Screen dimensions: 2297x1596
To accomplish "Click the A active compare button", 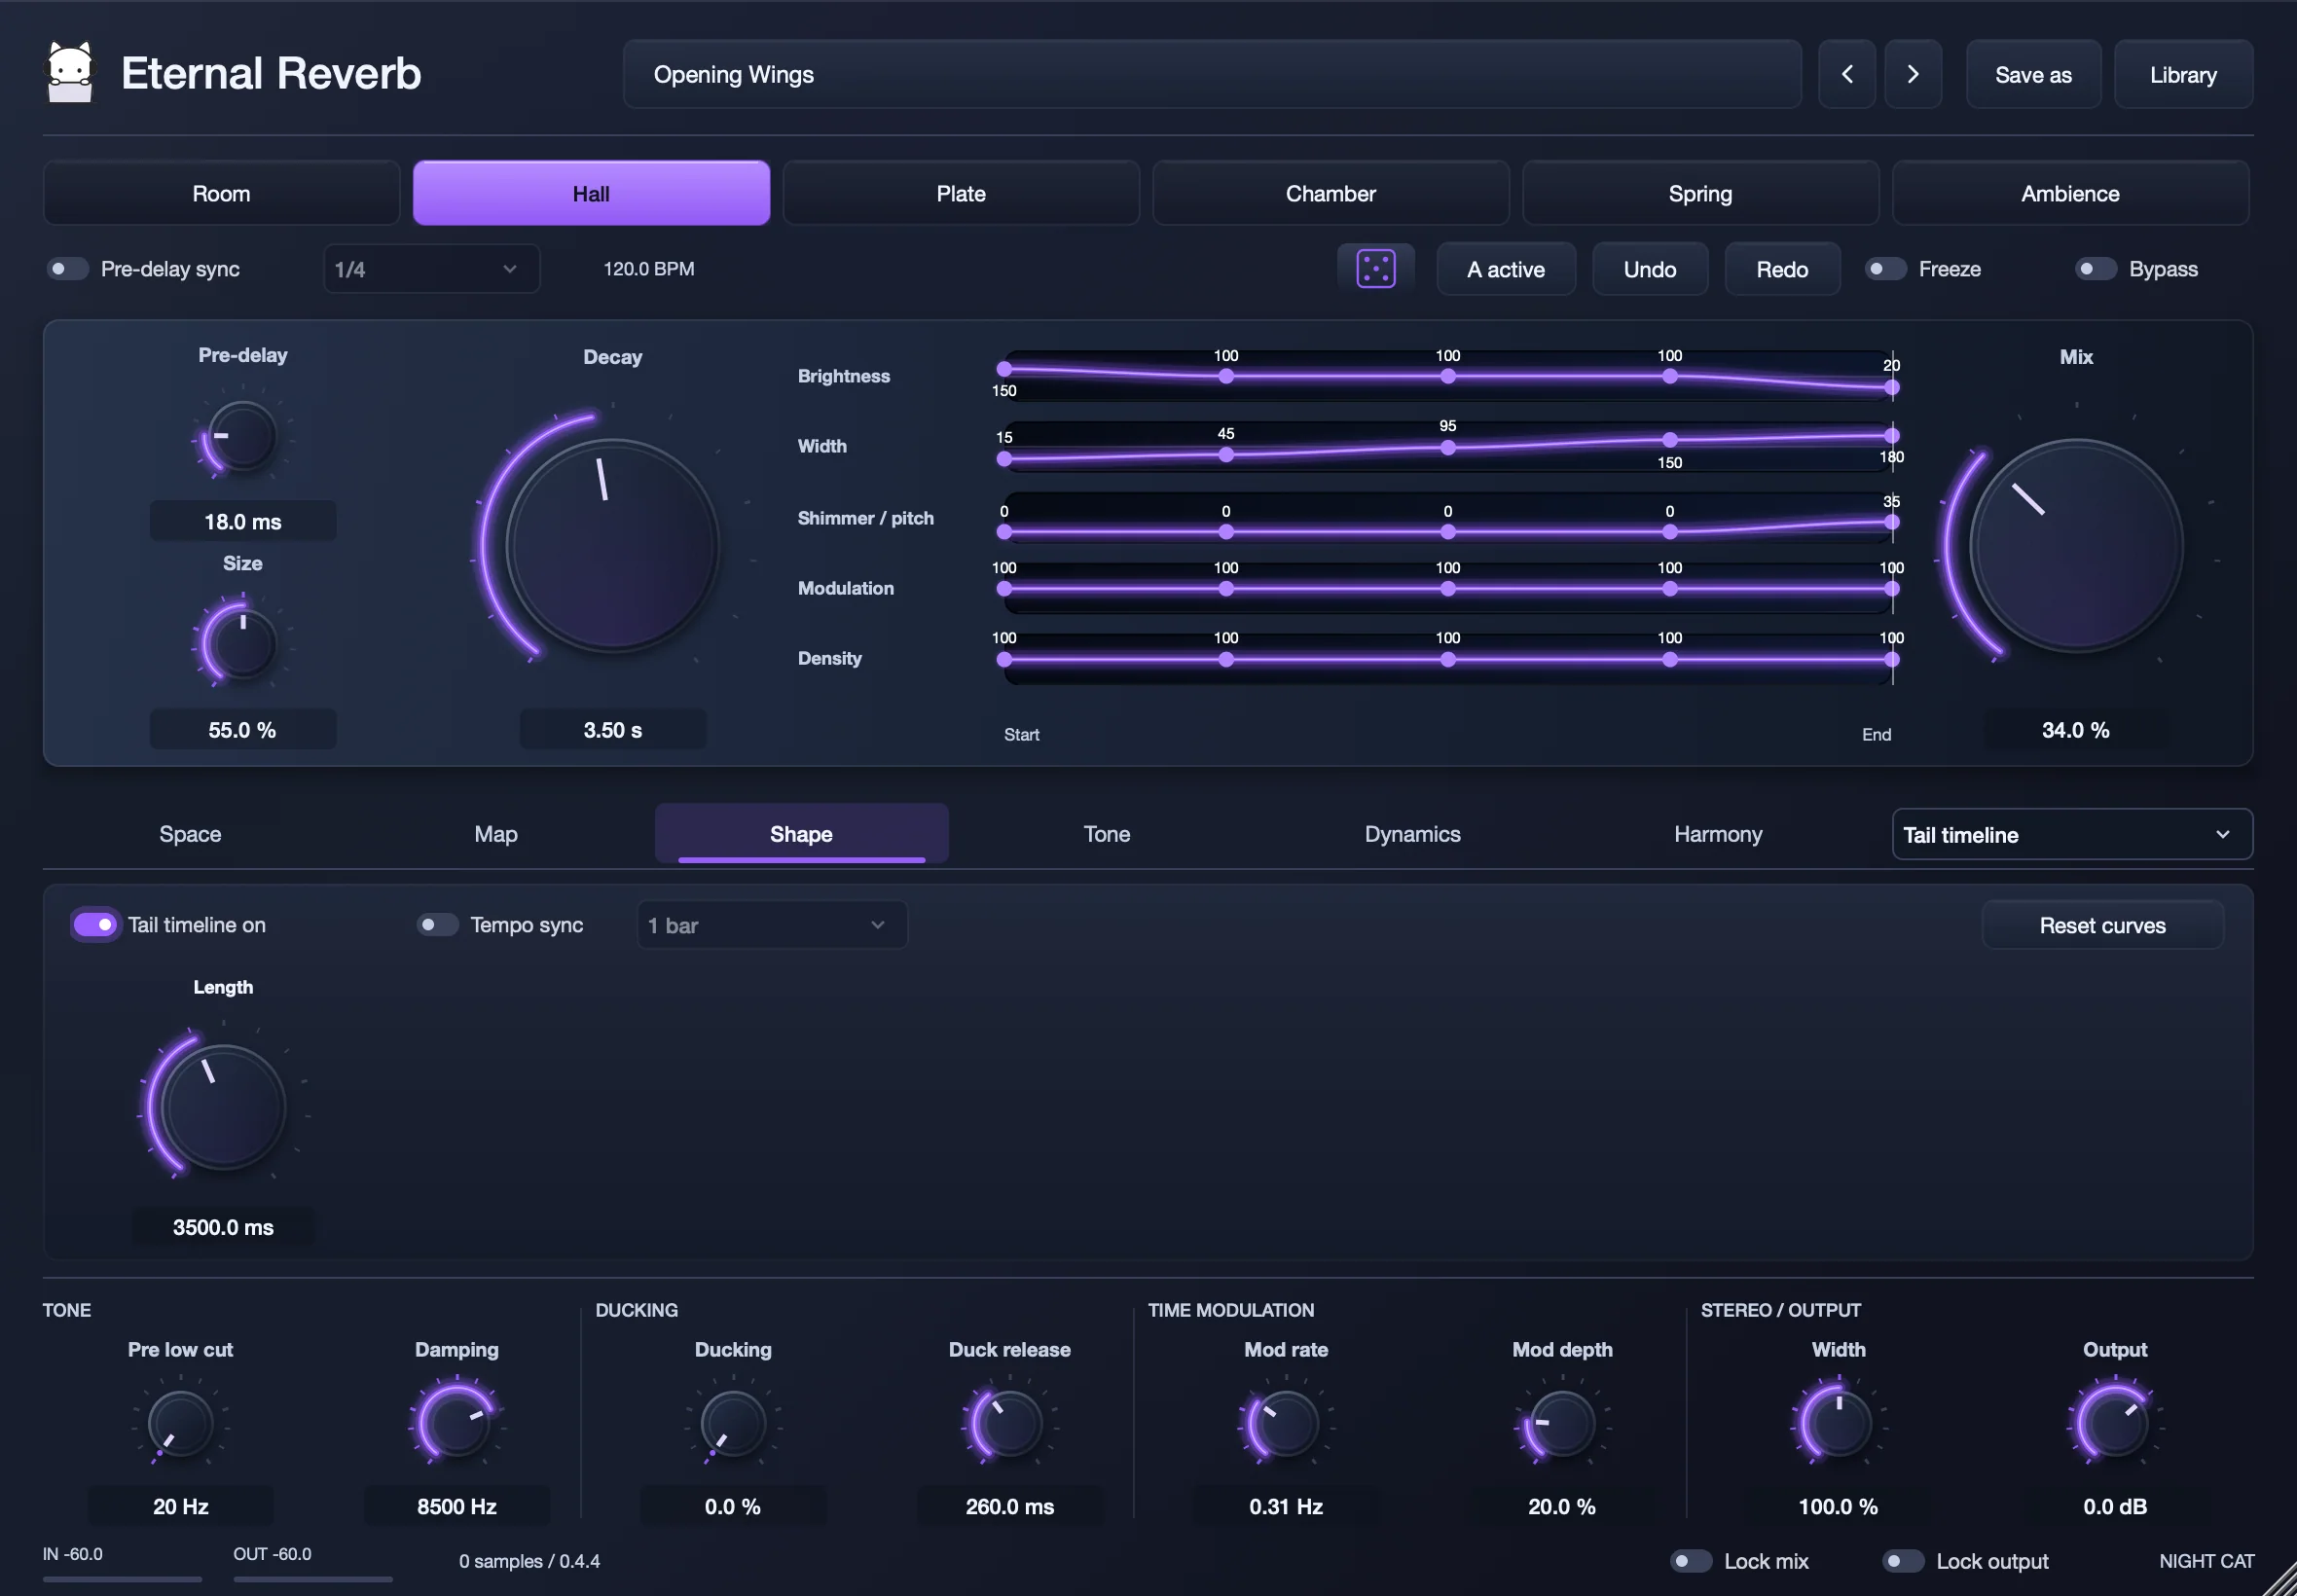I will 1505,269.
